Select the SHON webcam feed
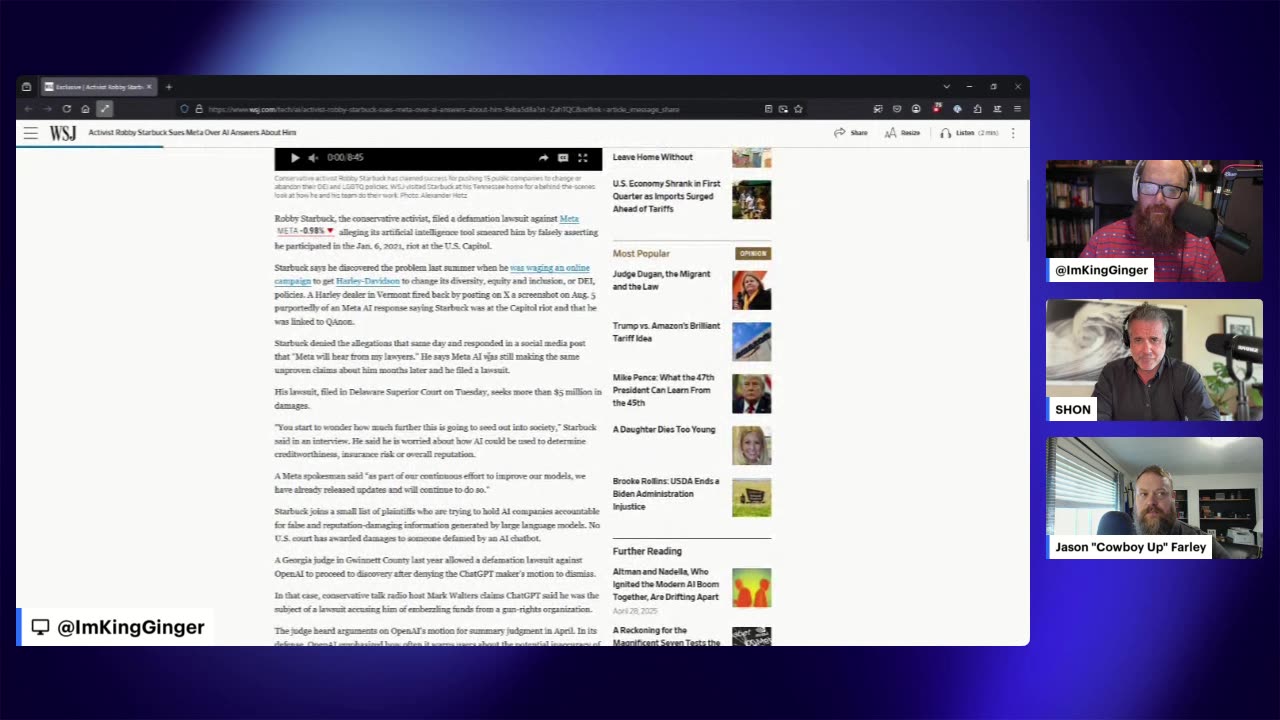The width and height of the screenshot is (1280, 720). pyautogui.click(x=1154, y=360)
